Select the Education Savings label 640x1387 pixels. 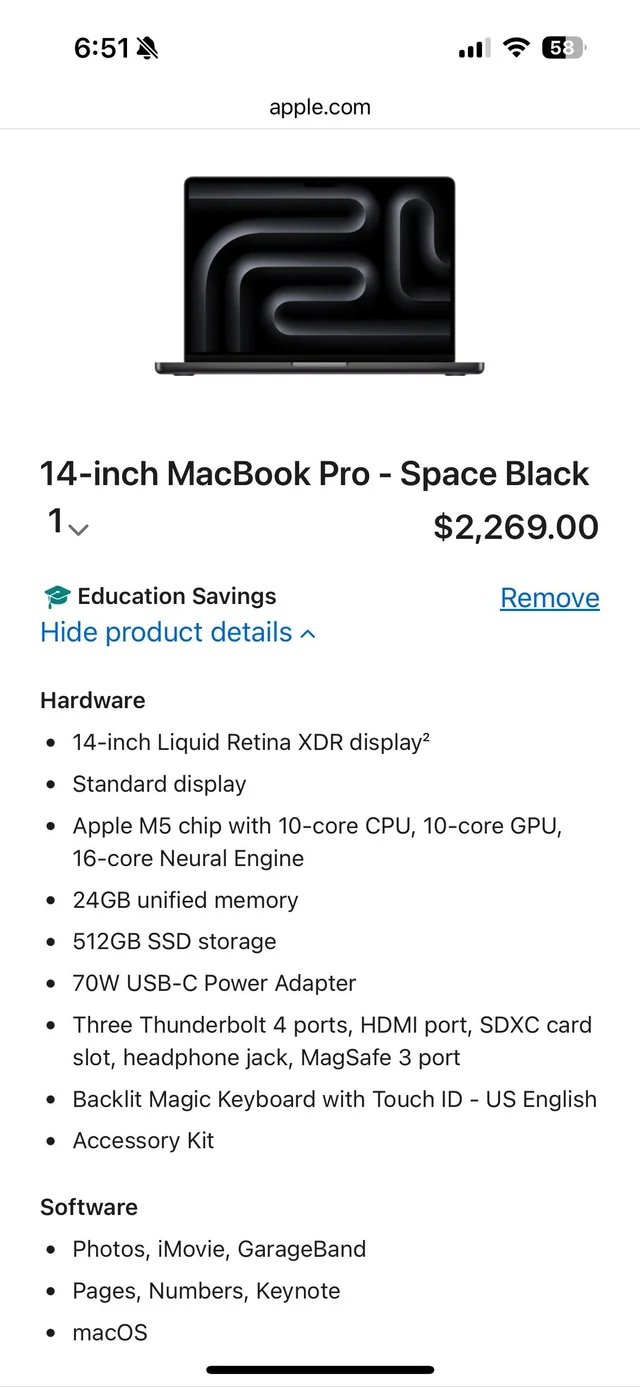coord(176,596)
